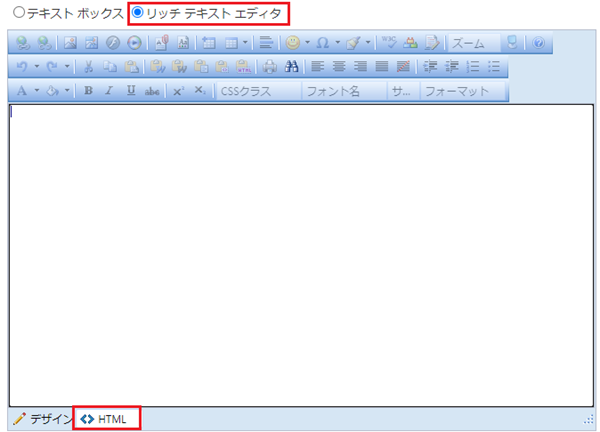
Task: Open the text color A picker
Action: click(22, 91)
